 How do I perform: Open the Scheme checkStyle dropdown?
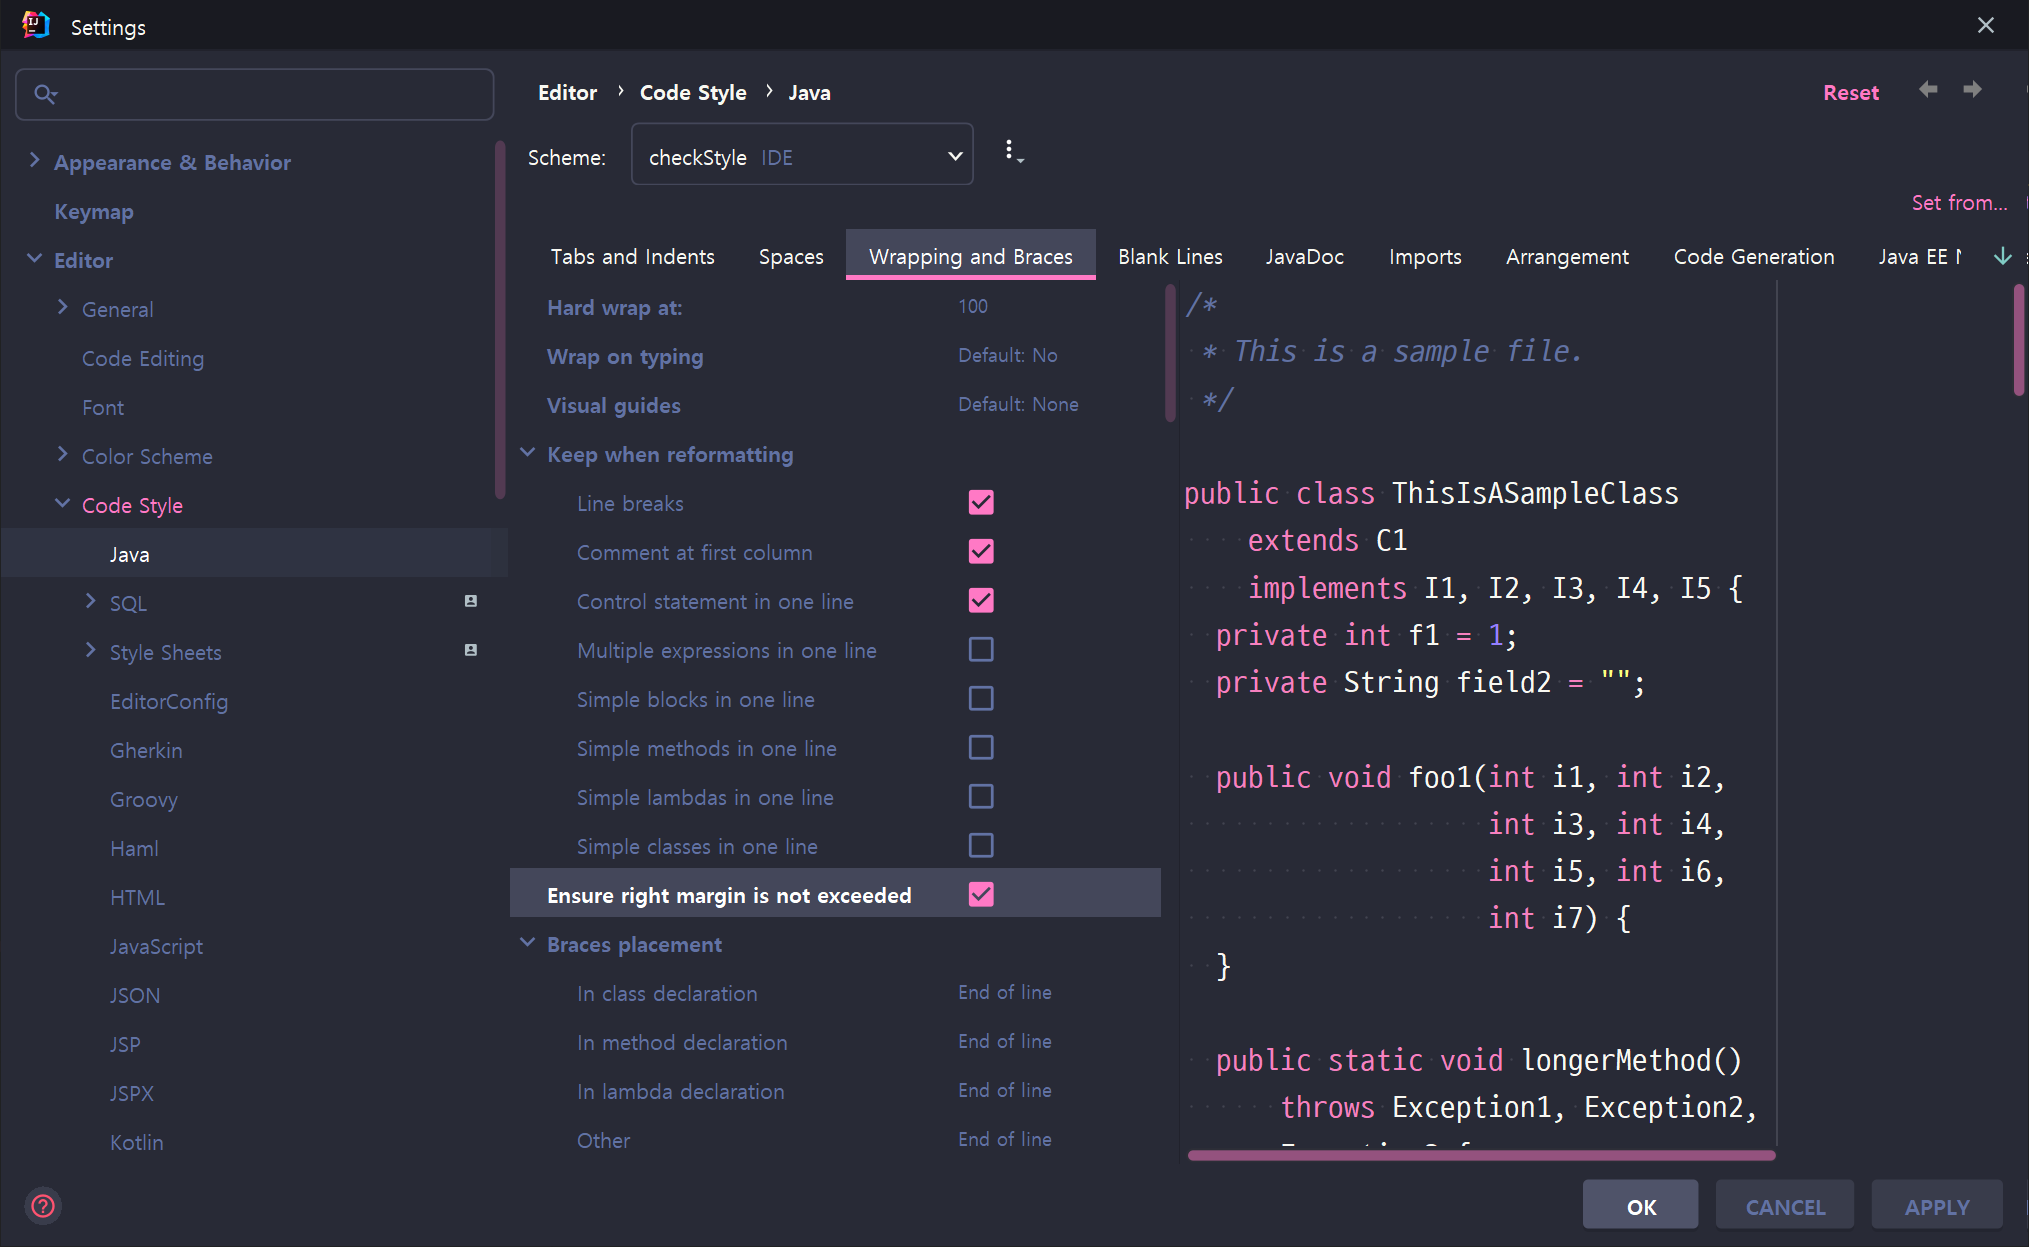801,155
